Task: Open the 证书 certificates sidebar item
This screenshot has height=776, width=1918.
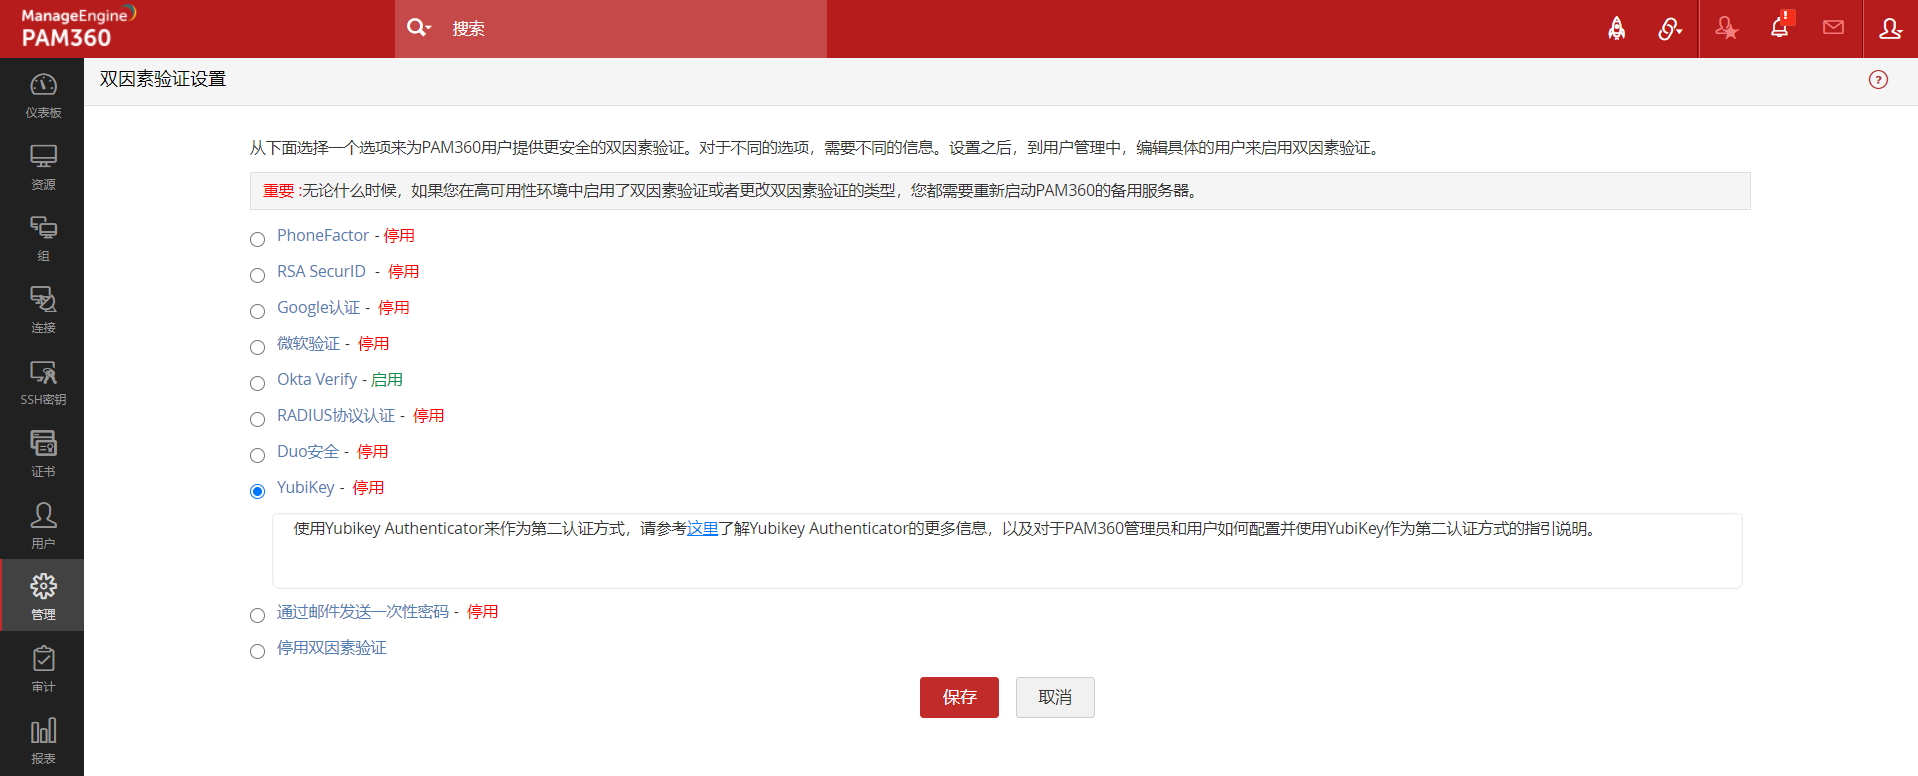Action: [x=42, y=455]
